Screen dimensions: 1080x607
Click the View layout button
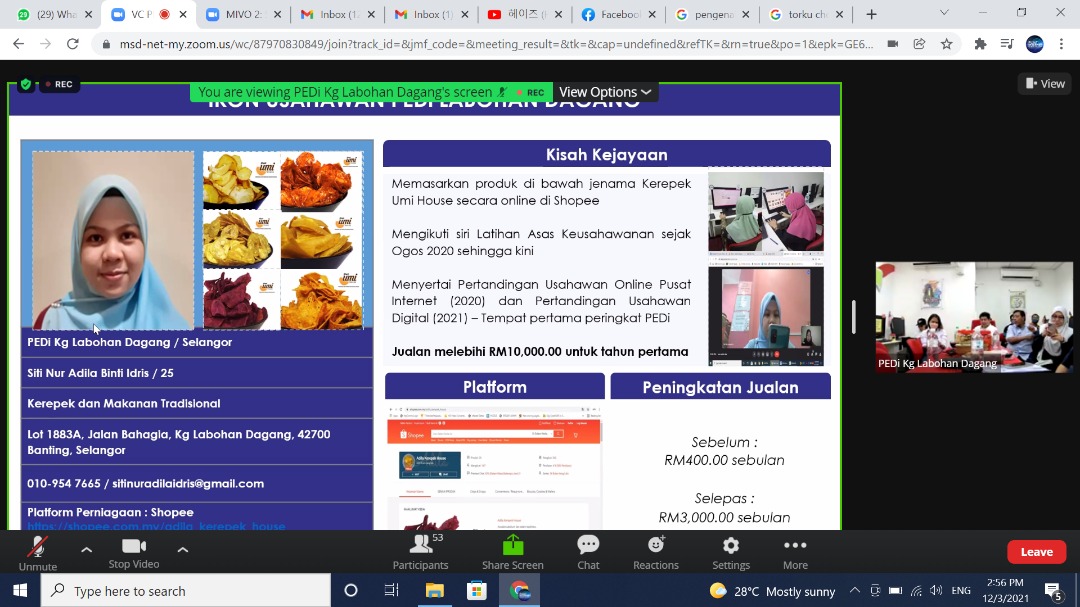1043,84
